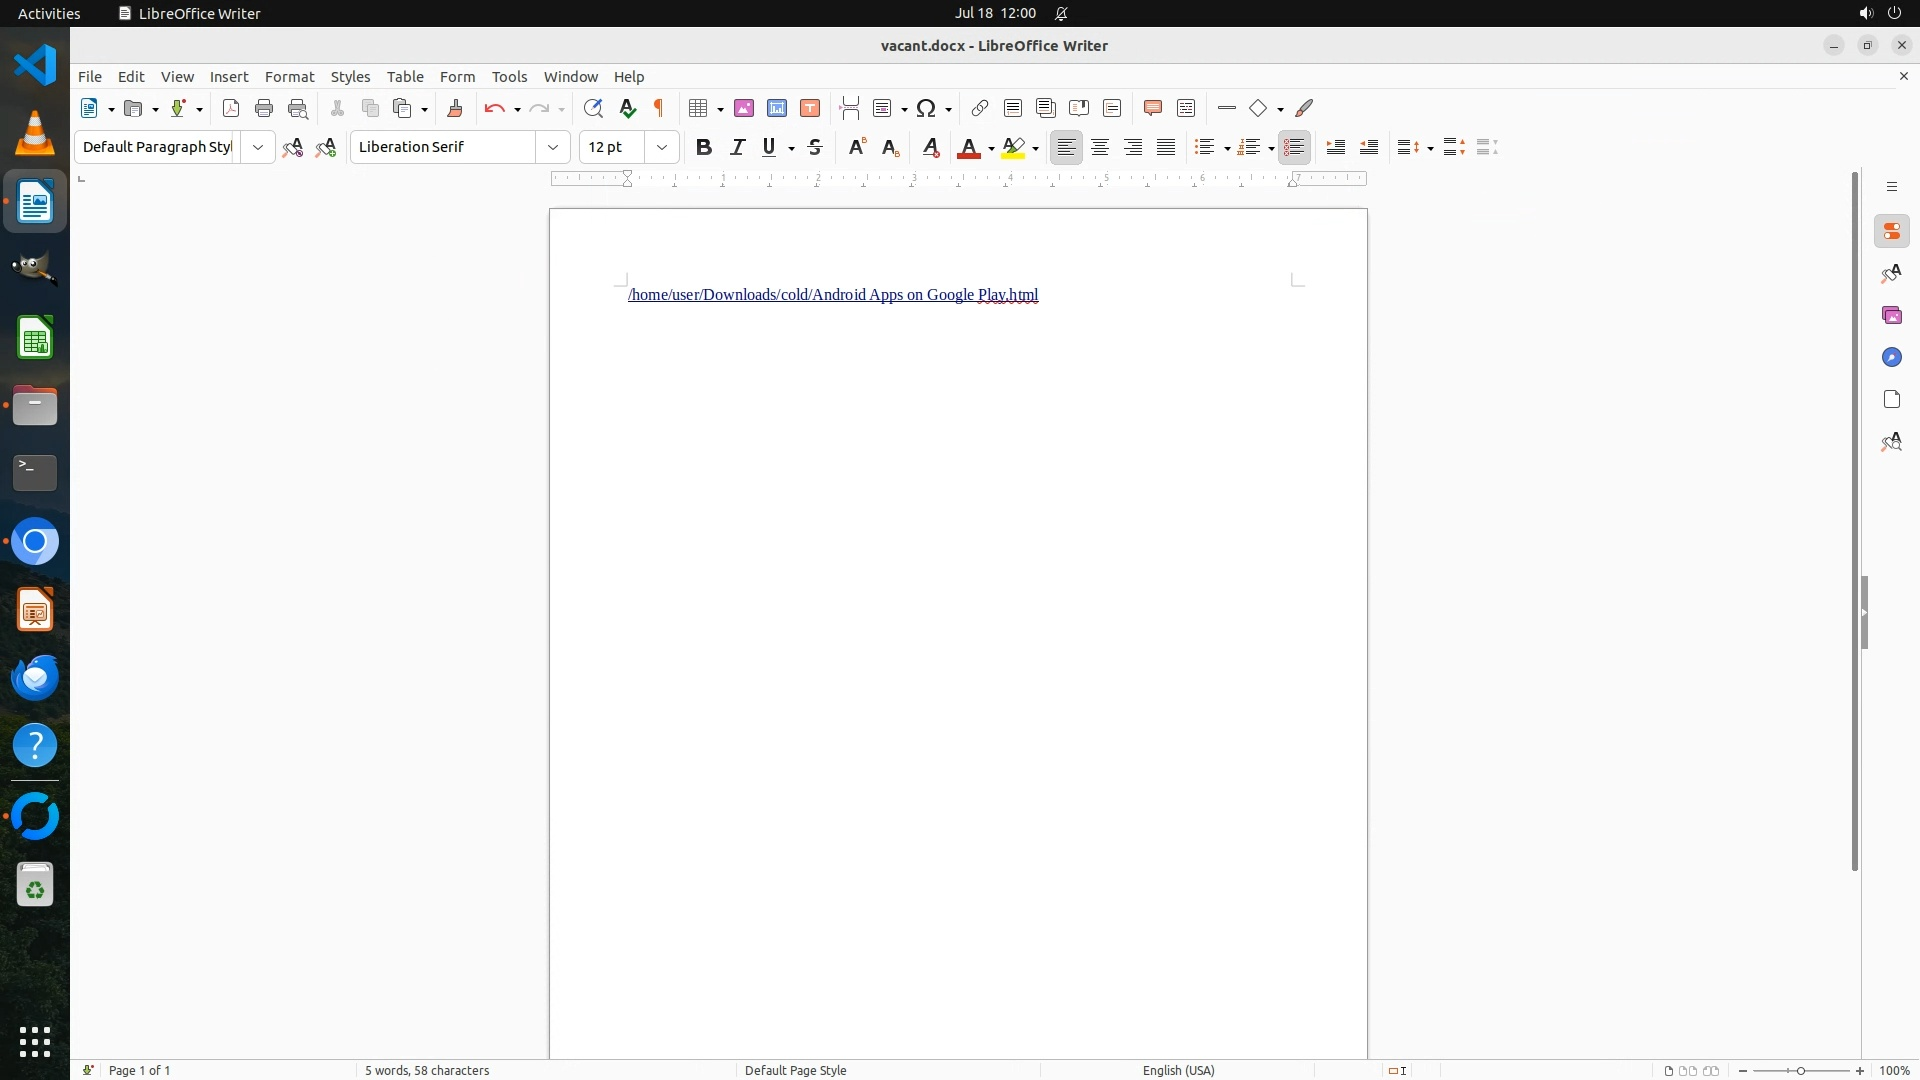Insert an image using the toolbar icon
The image size is (1920, 1080).
pos(744,108)
